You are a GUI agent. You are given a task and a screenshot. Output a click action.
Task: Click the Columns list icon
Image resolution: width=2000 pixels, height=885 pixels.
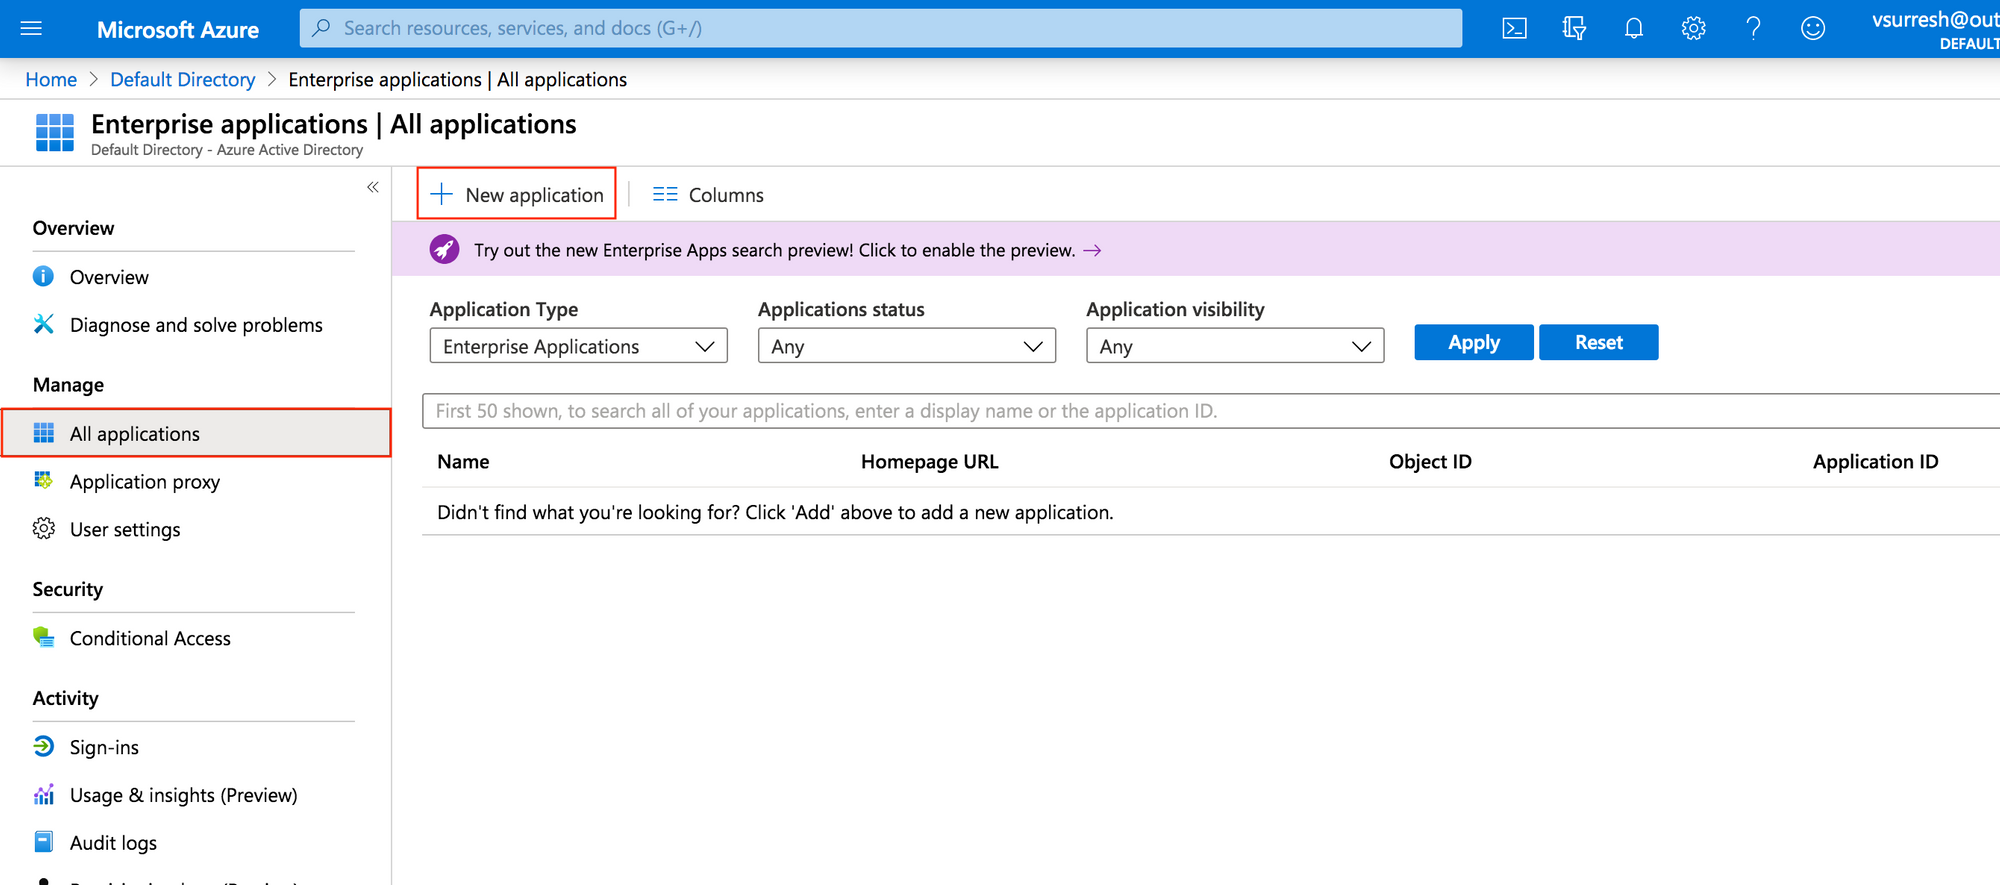pos(665,194)
